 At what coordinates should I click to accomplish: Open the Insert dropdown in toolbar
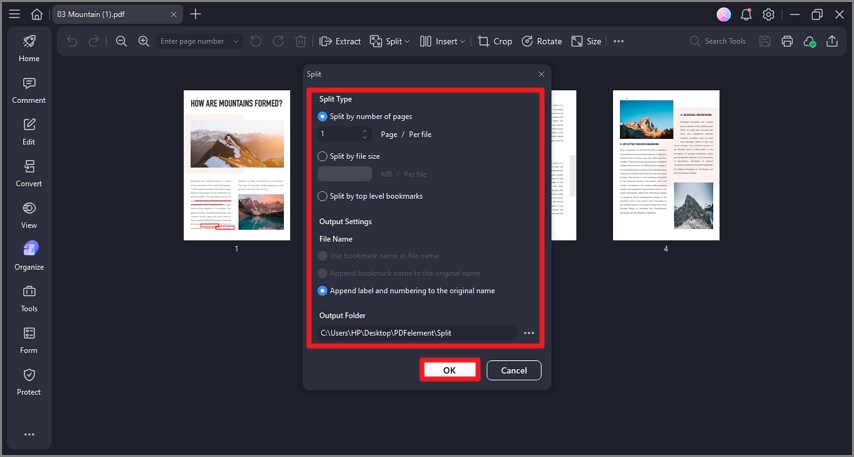click(442, 41)
